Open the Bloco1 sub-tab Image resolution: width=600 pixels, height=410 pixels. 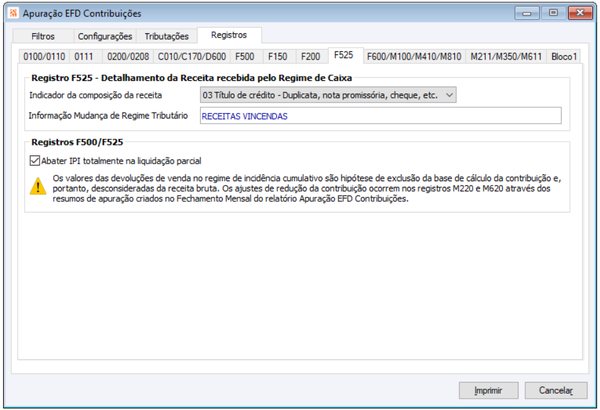[564, 57]
